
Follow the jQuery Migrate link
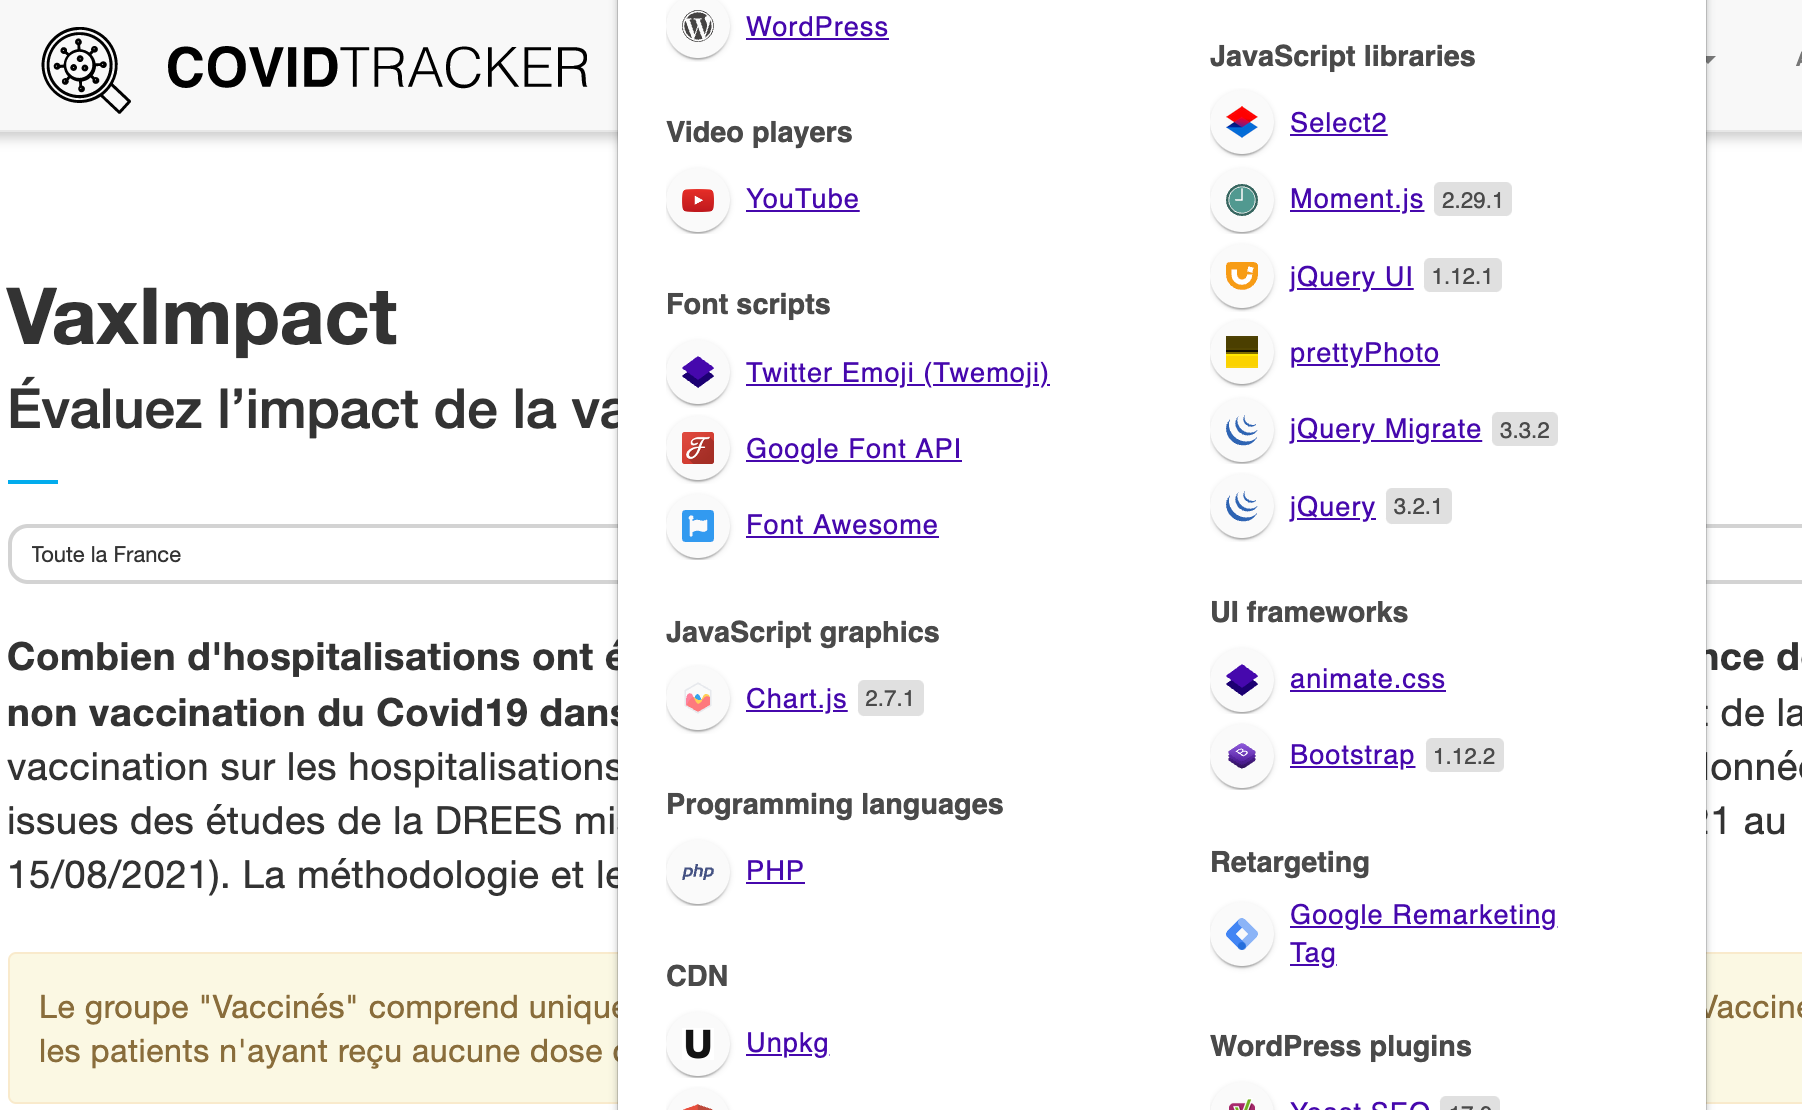[x=1385, y=429]
